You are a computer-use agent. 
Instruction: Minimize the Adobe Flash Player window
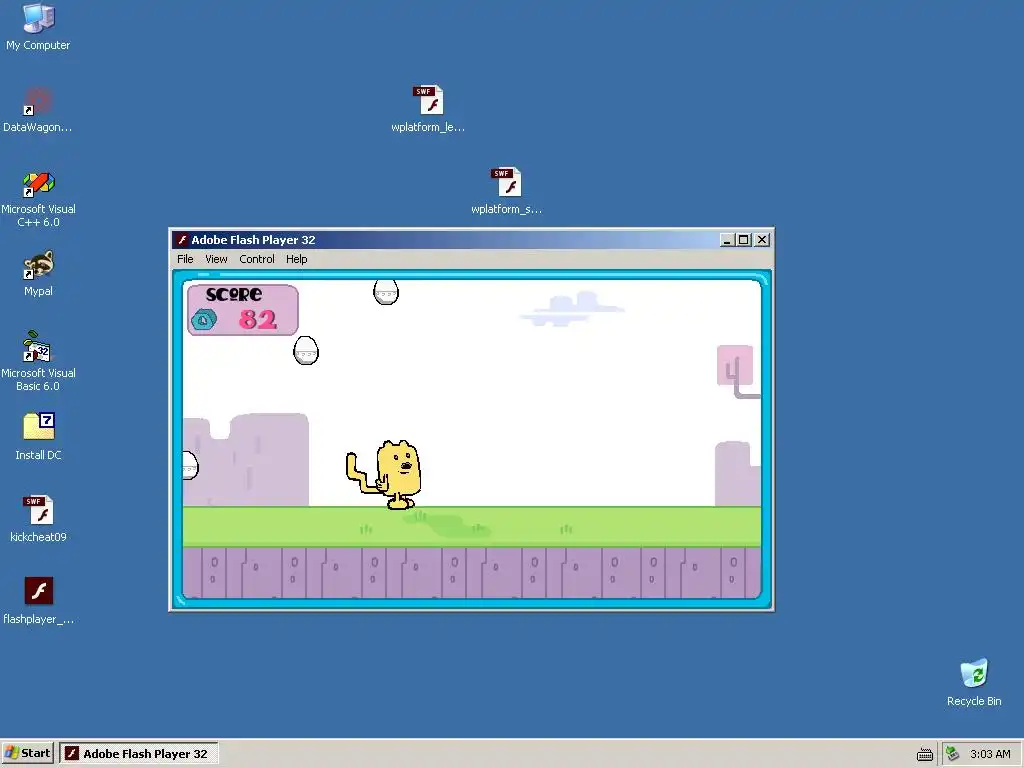point(728,240)
